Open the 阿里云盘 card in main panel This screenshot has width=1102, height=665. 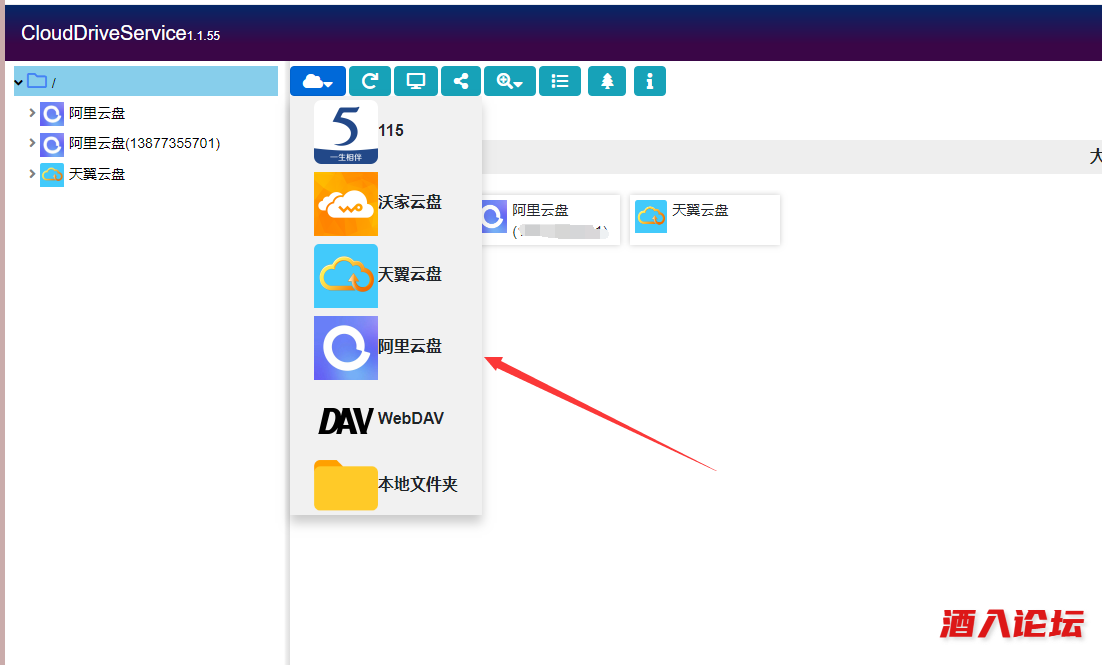[x=551, y=220]
